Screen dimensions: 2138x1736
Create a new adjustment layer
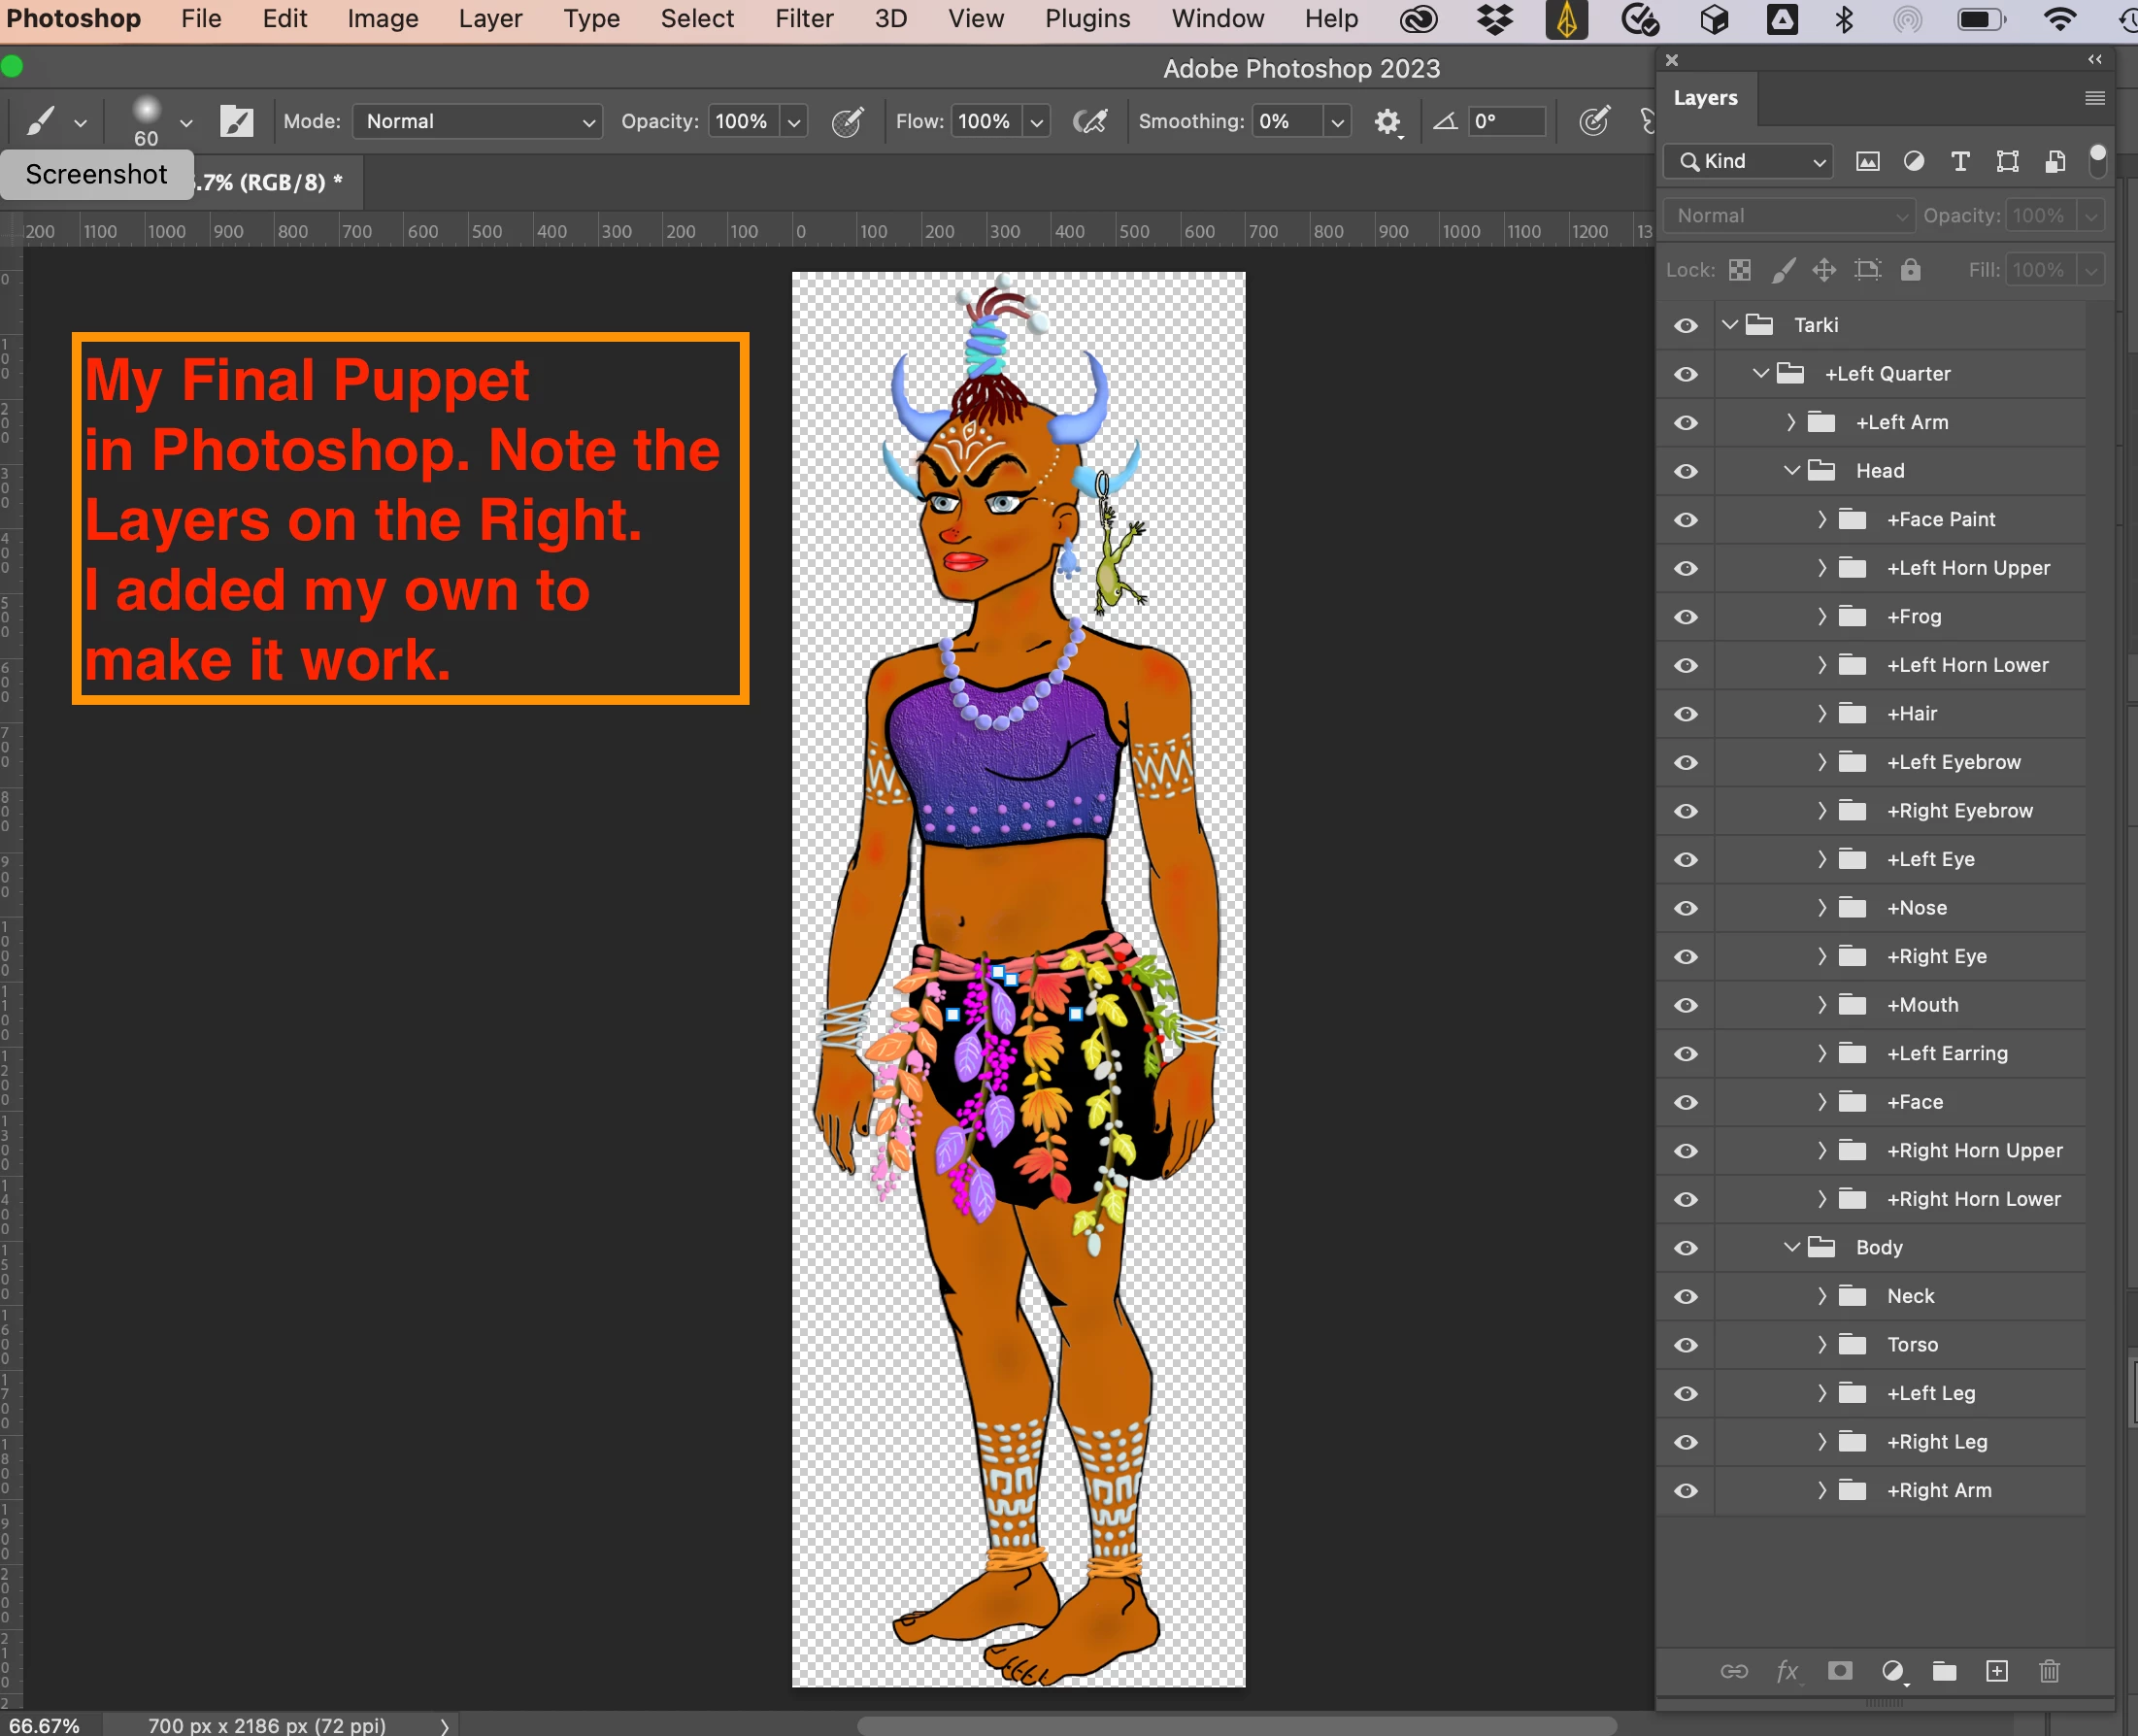(1892, 1671)
